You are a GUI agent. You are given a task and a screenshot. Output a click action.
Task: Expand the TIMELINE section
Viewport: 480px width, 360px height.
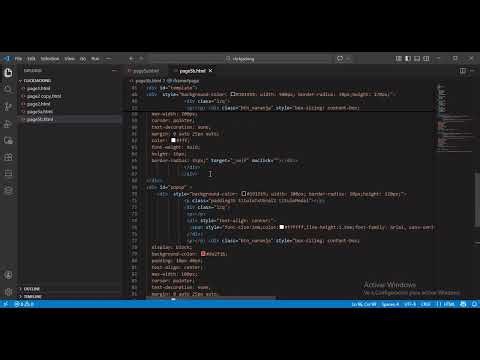click(x=32, y=296)
